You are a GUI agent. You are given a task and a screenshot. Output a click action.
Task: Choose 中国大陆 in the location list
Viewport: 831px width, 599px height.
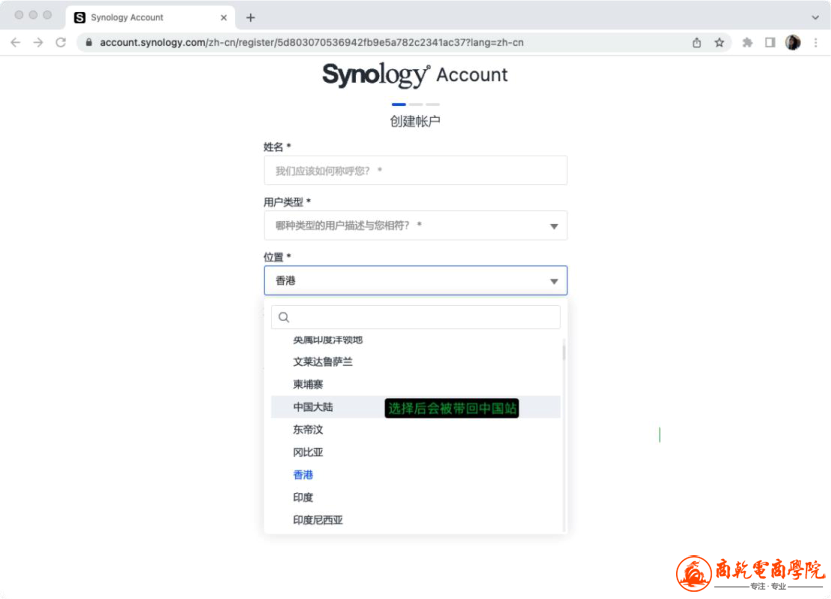[416, 407]
